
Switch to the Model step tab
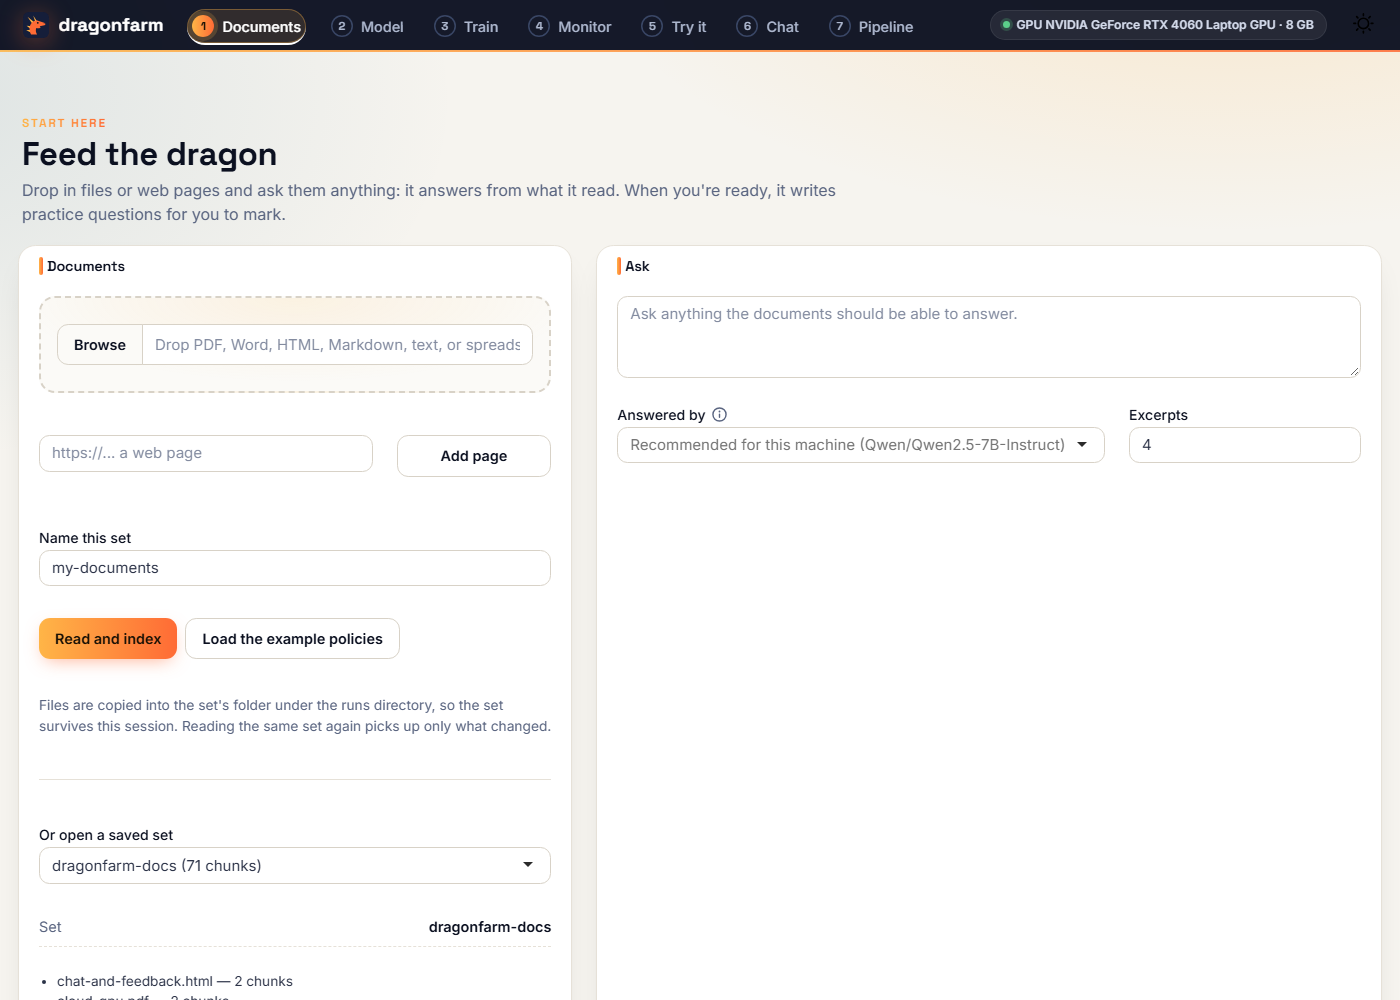[x=368, y=26]
